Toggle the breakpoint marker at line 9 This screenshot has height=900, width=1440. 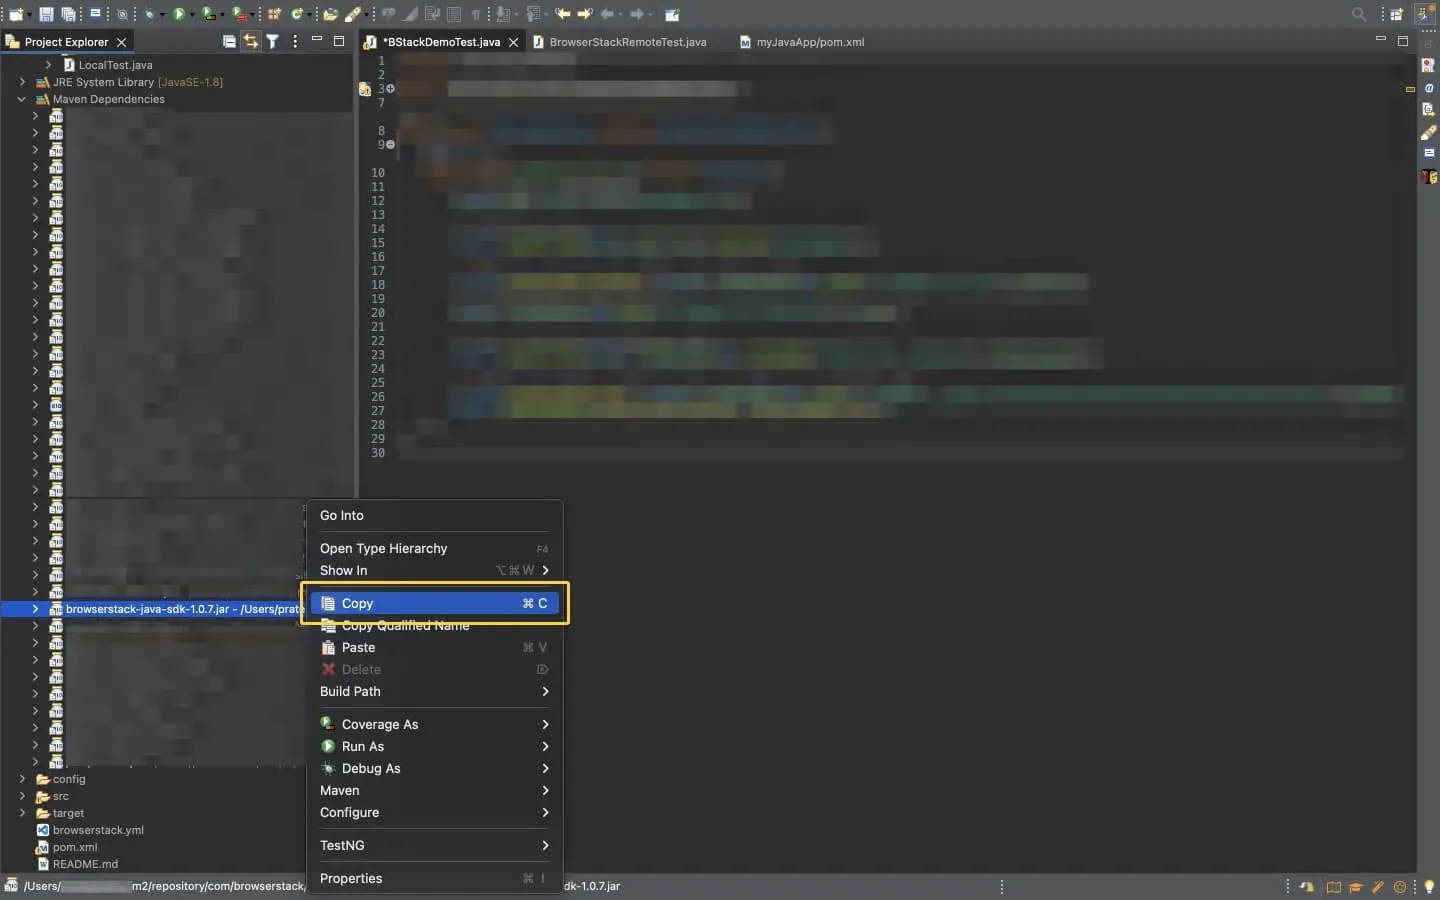click(390, 145)
